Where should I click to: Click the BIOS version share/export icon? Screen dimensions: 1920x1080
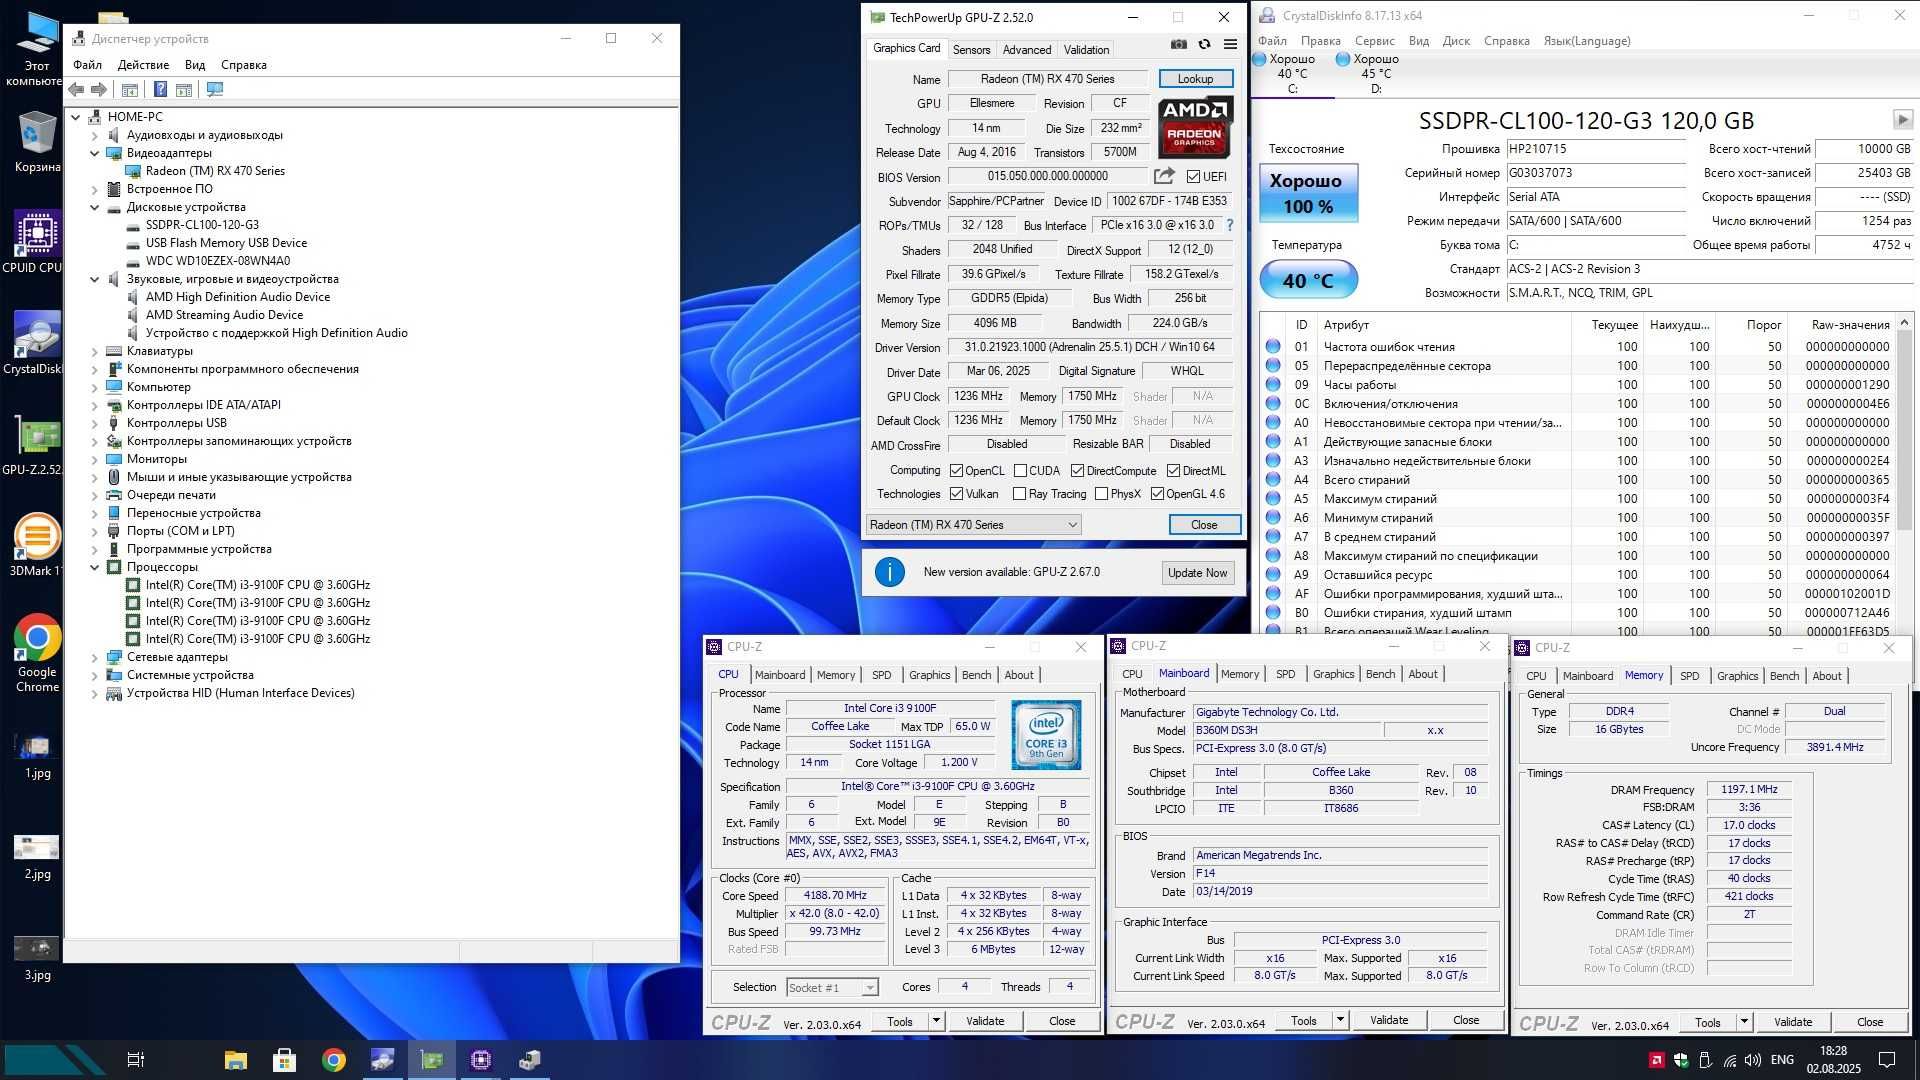pos(1164,176)
